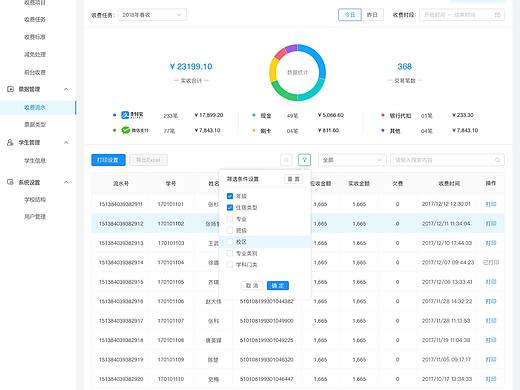Click the search content input box
520x390 pixels.
447,160
